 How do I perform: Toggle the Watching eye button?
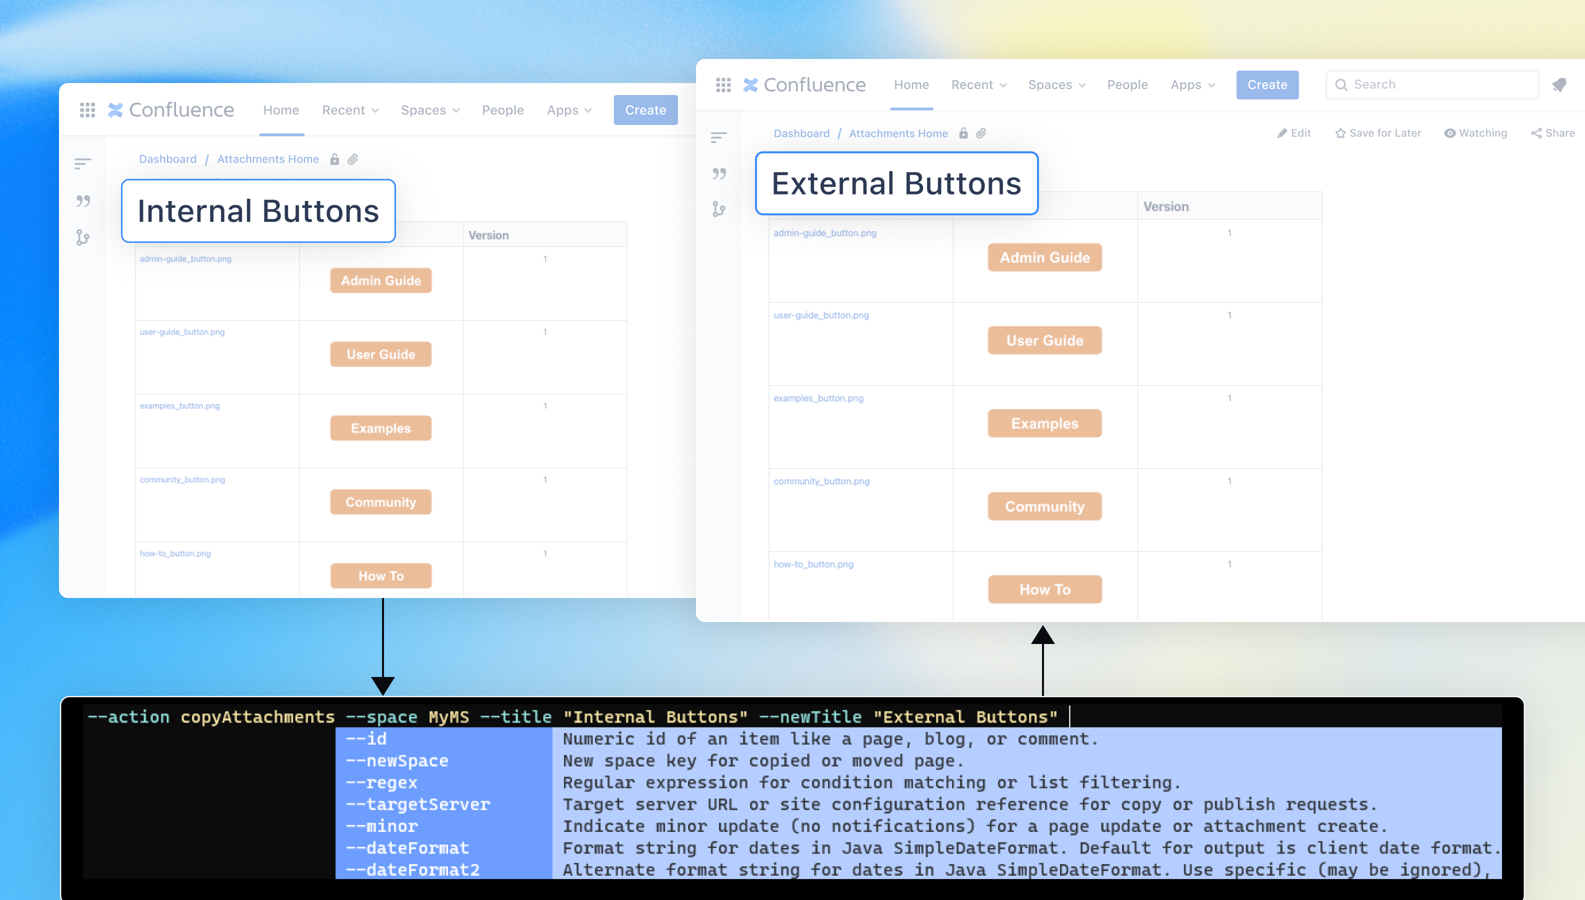1475,133
